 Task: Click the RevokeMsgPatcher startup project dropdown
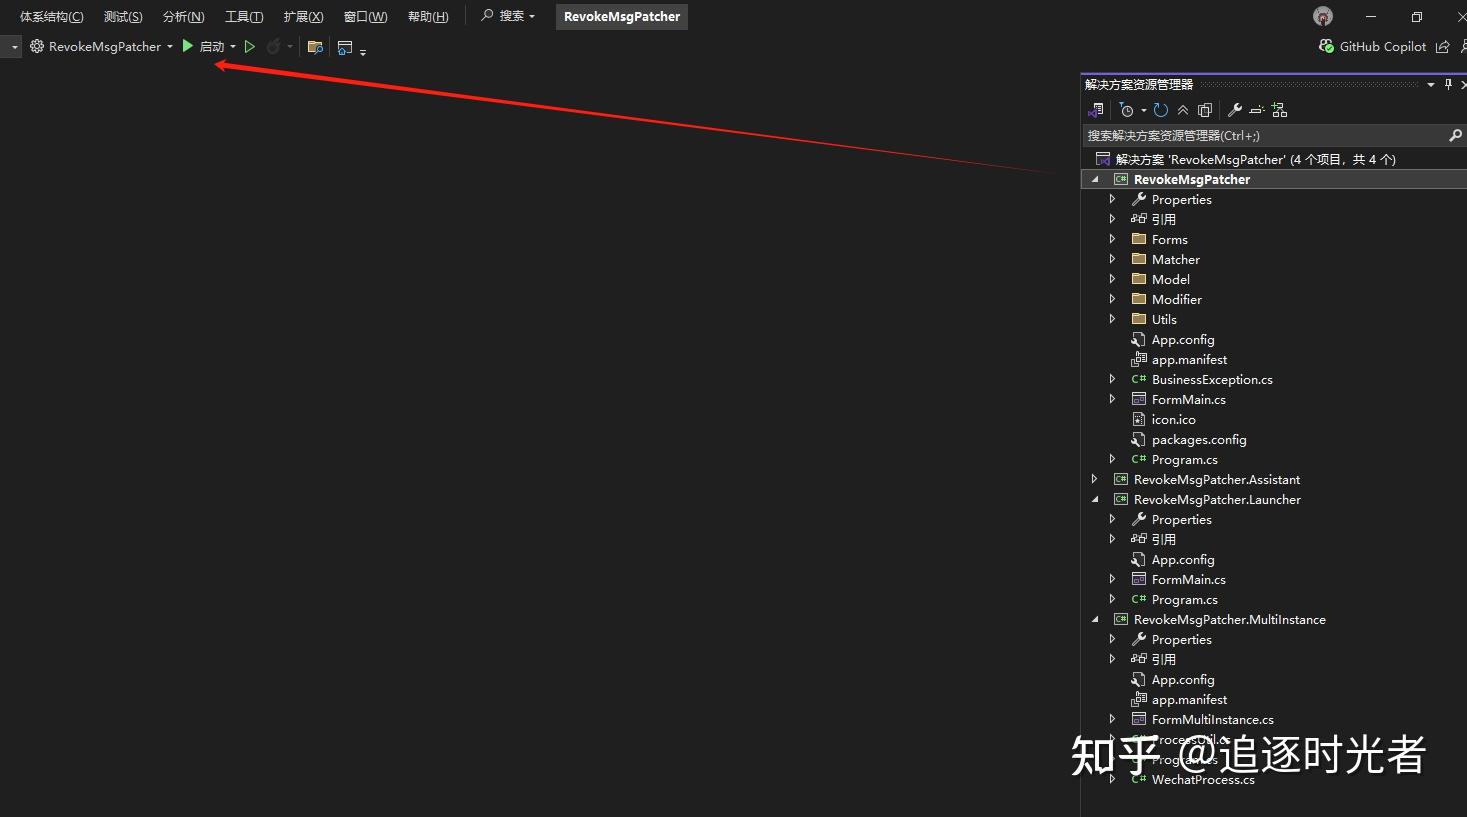point(170,46)
